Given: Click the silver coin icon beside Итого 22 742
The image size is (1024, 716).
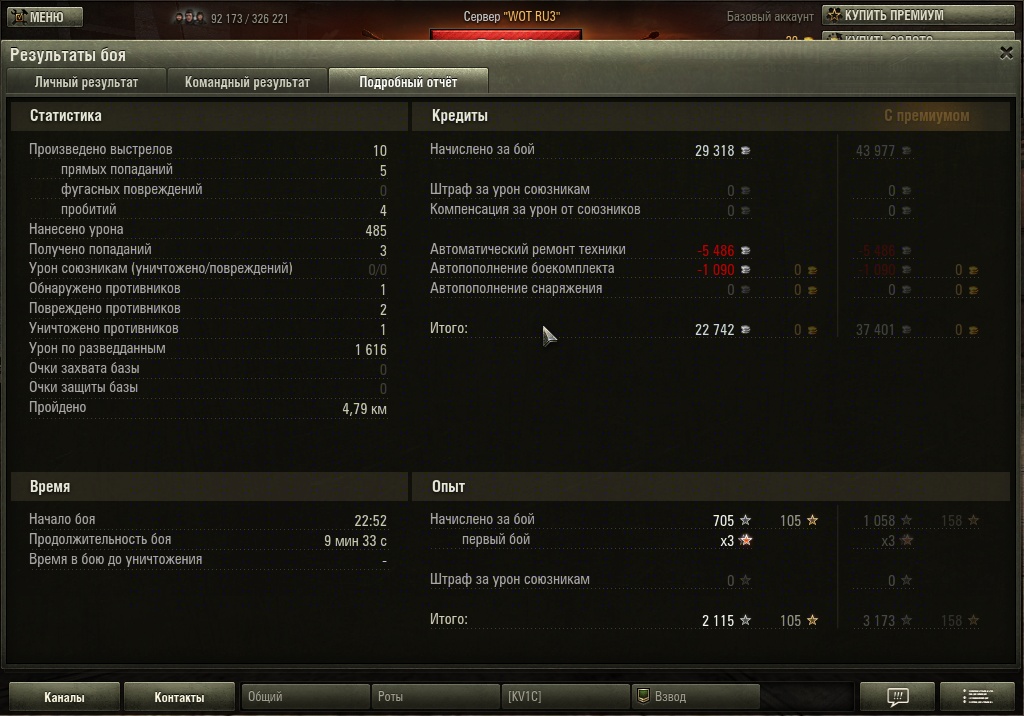Looking at the screenshot, I should pos(745,330).
